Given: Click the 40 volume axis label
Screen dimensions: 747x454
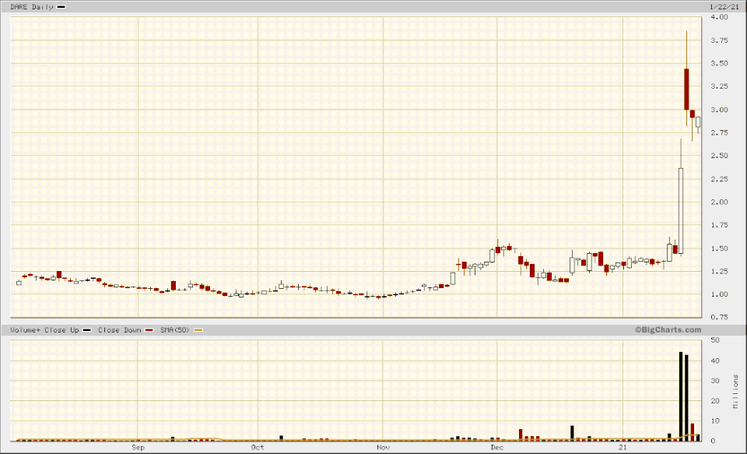Looking at the screenshot, I should point(715,361).
